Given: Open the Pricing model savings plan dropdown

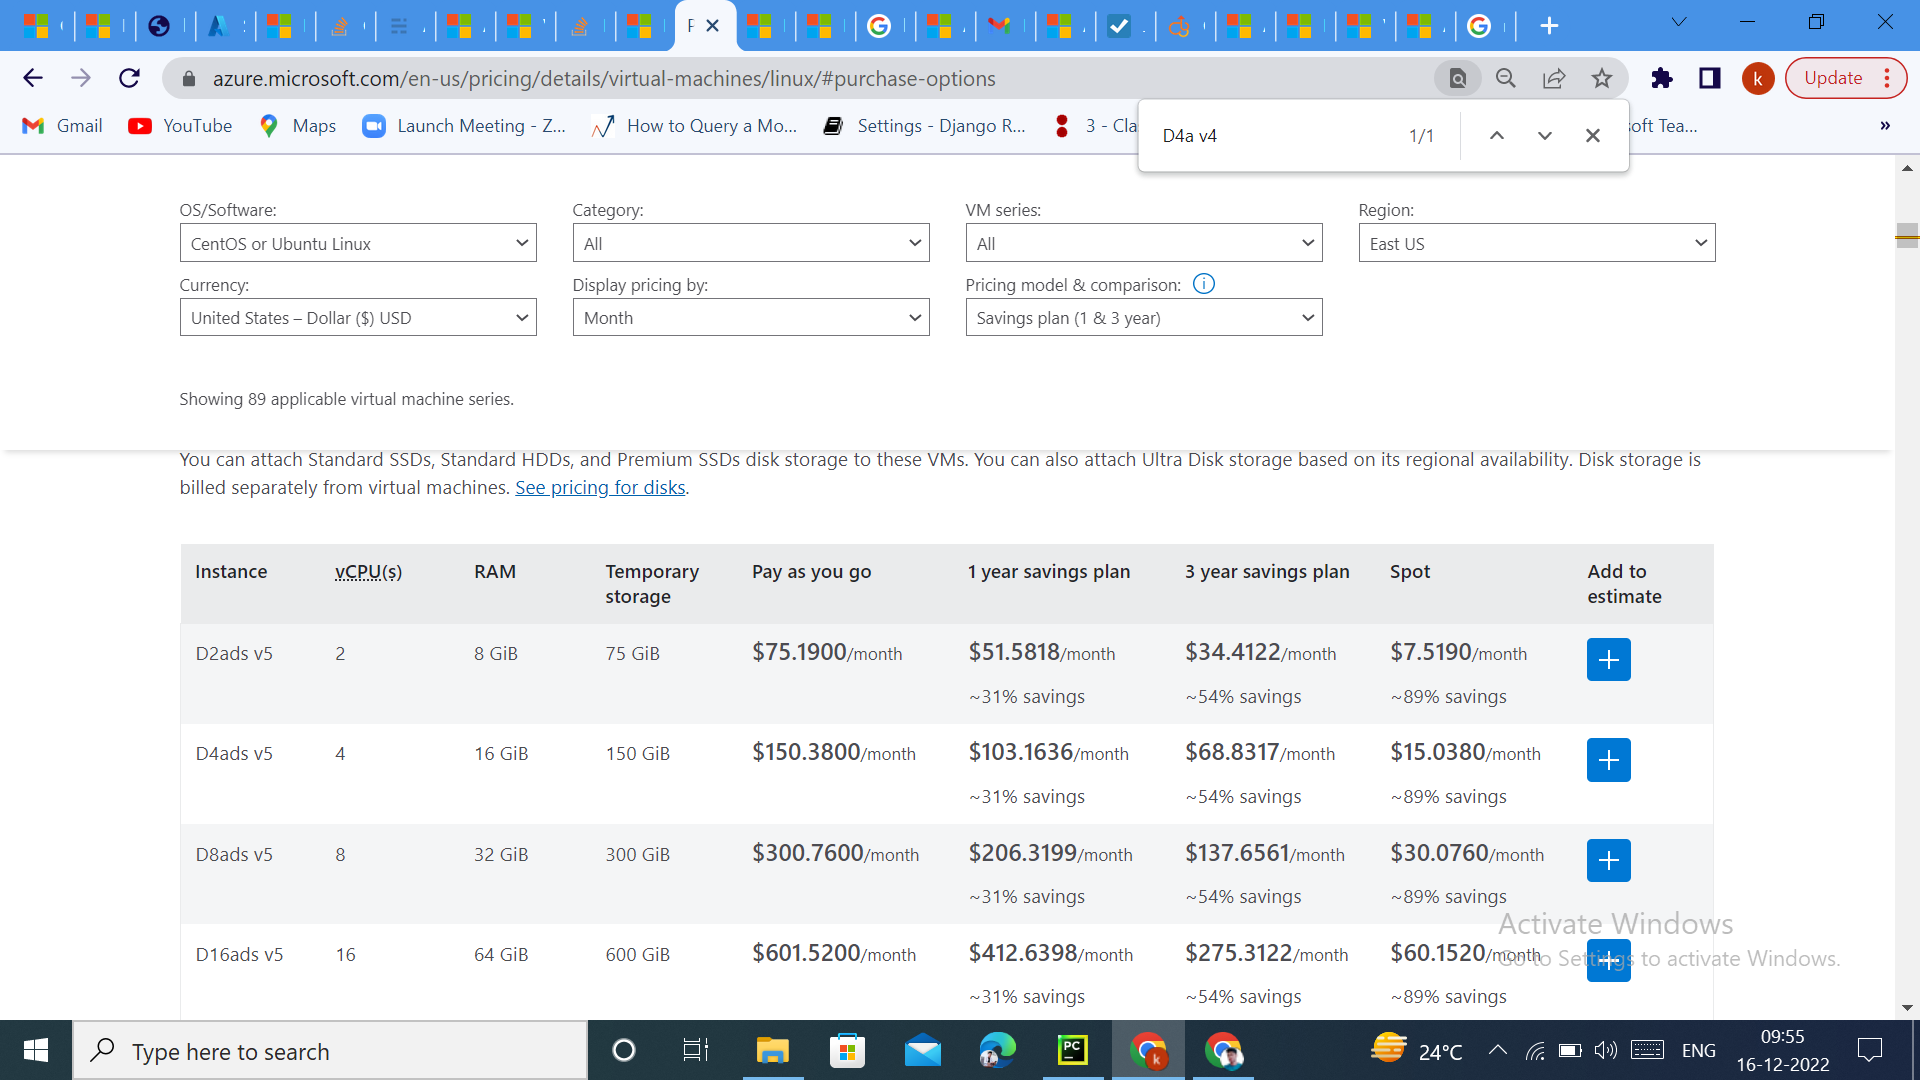Looking at the screenshot, I should tap(1143, 318).
